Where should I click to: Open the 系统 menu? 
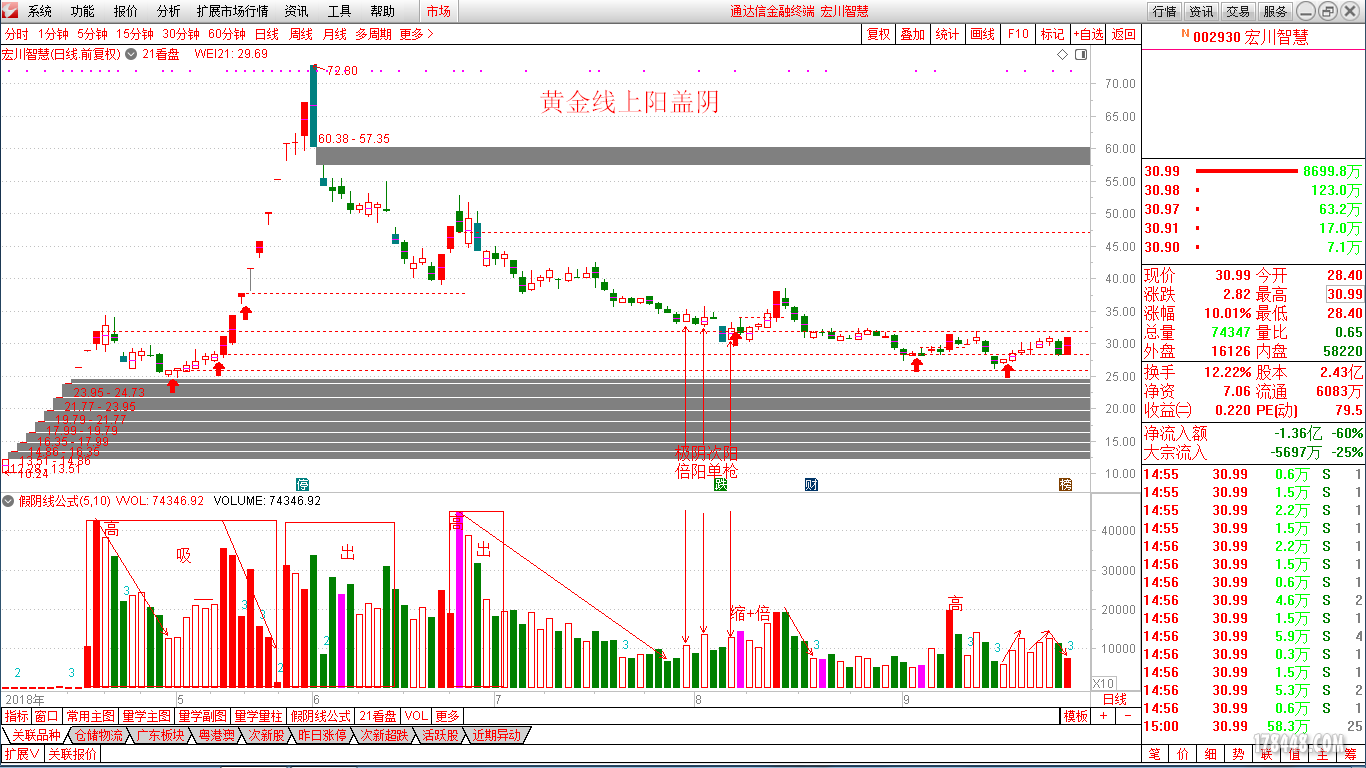(x=40, y=11)
